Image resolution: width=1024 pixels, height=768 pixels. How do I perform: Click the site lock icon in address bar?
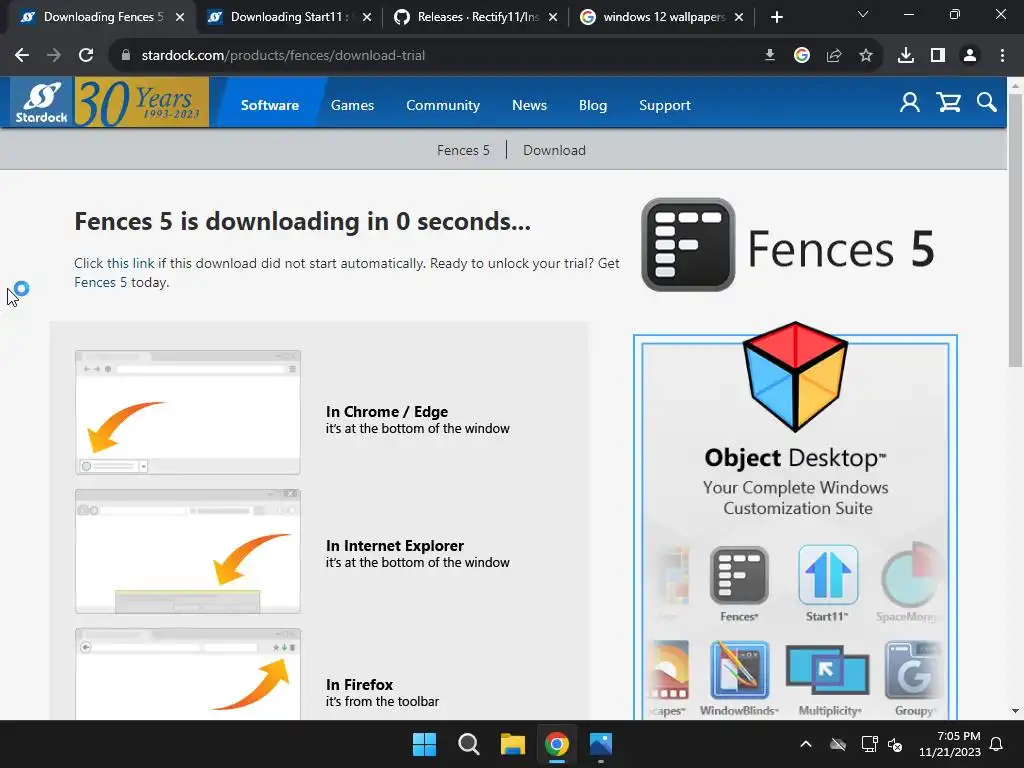click(125, 56)
